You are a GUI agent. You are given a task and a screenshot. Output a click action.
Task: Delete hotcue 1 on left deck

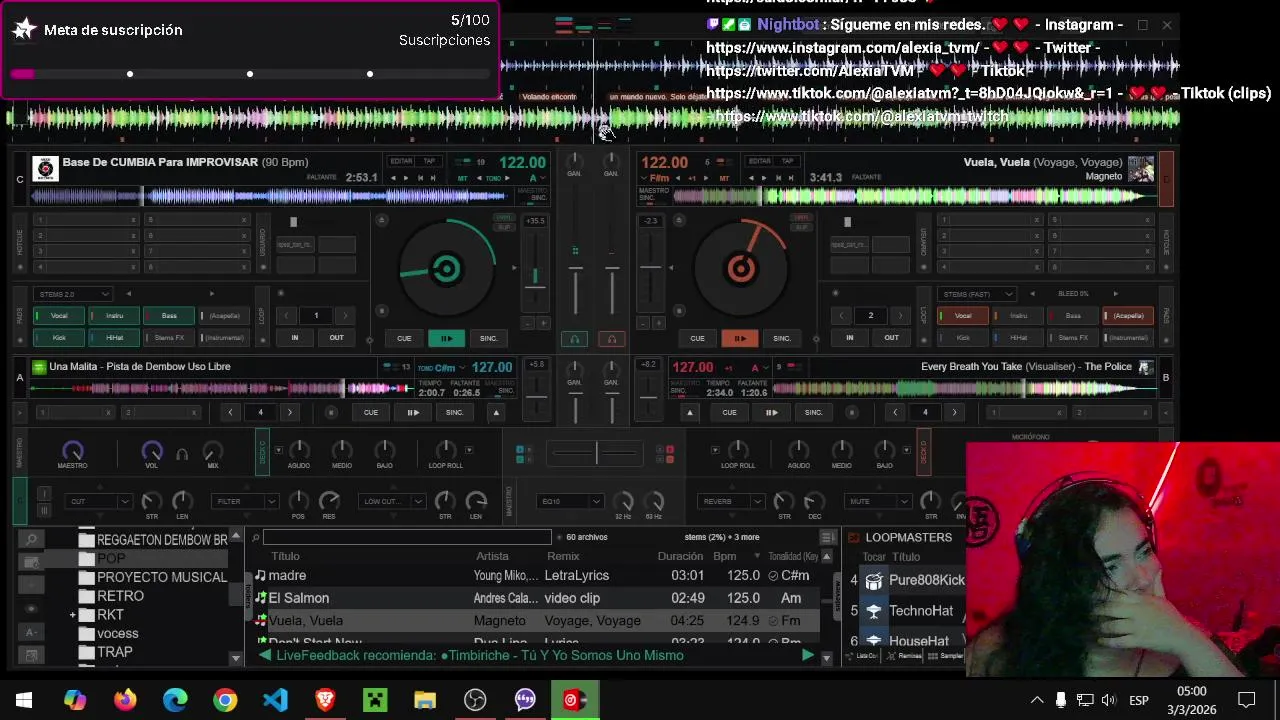(x=132, y=220)
